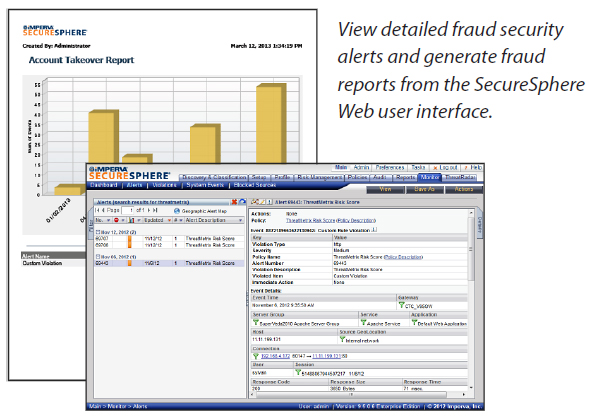Switch to the Profile tab
The width and height of the screenshot is (589, 418).
(x=282, y=177)
